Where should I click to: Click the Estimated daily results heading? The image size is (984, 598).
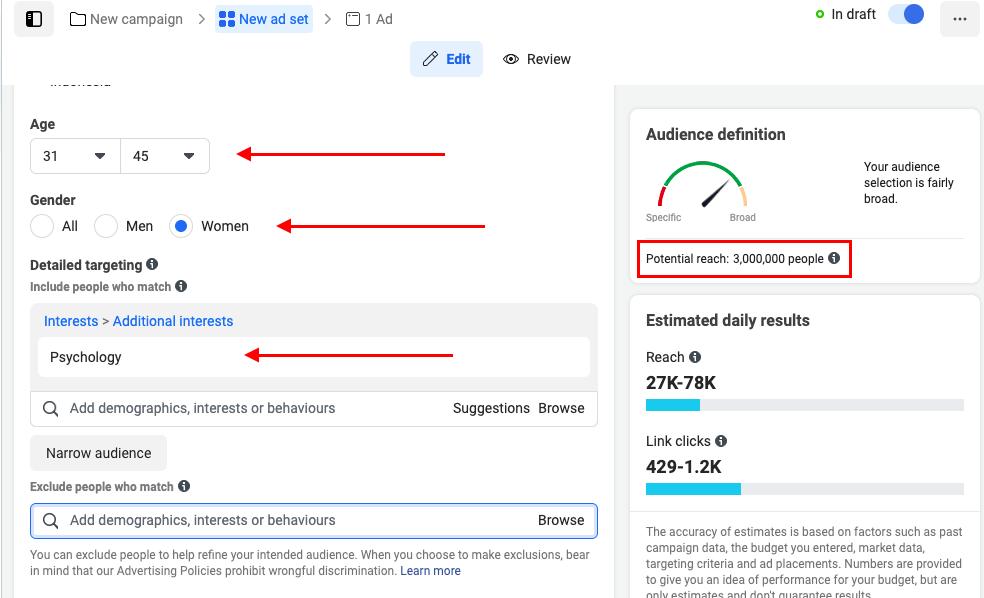(727, 320)
